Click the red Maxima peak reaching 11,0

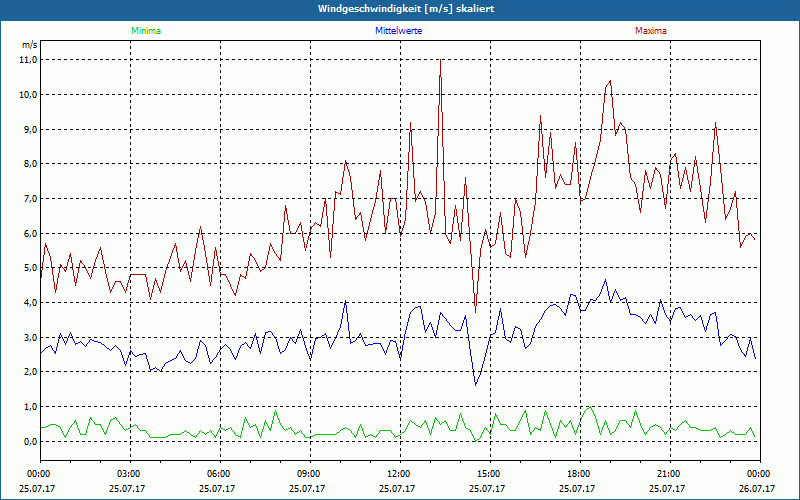click(x=440, y=61)
